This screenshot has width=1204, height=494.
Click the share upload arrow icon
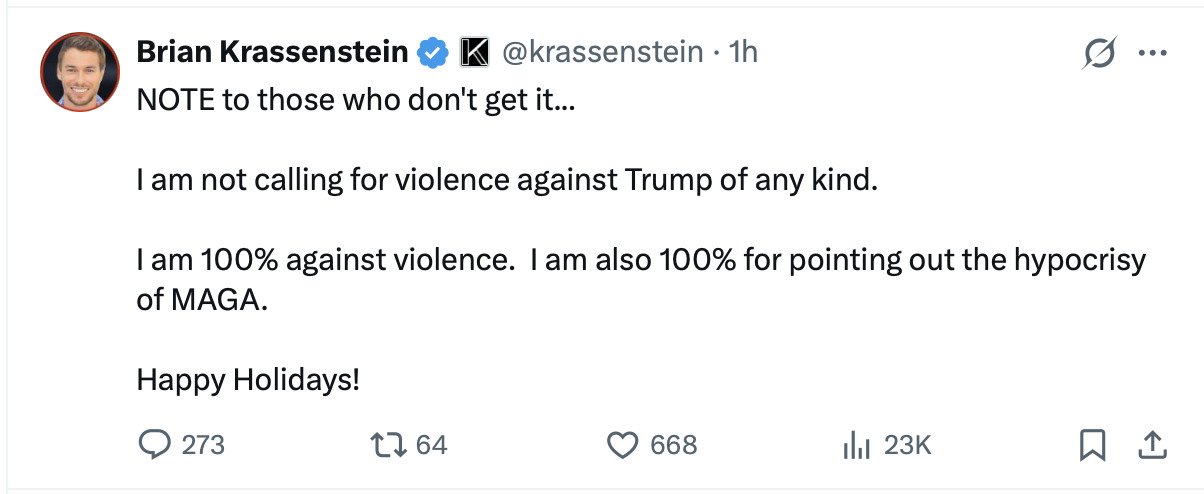1152,444
